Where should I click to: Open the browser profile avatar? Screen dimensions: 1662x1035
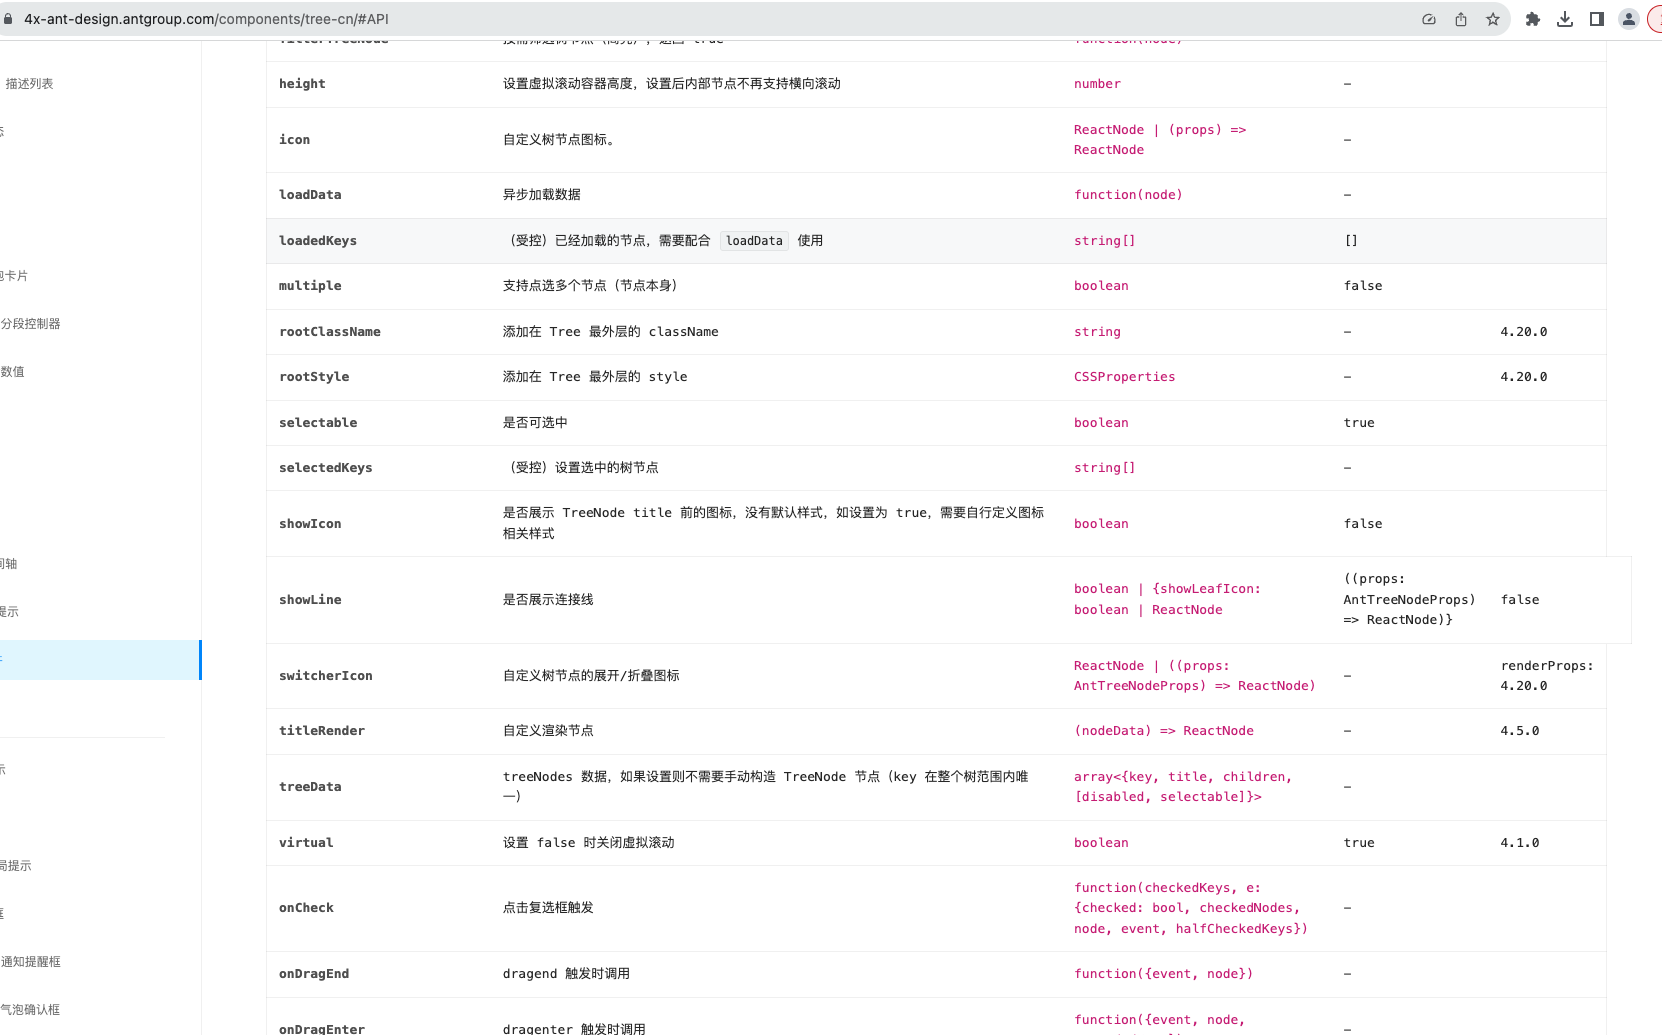1628,18
